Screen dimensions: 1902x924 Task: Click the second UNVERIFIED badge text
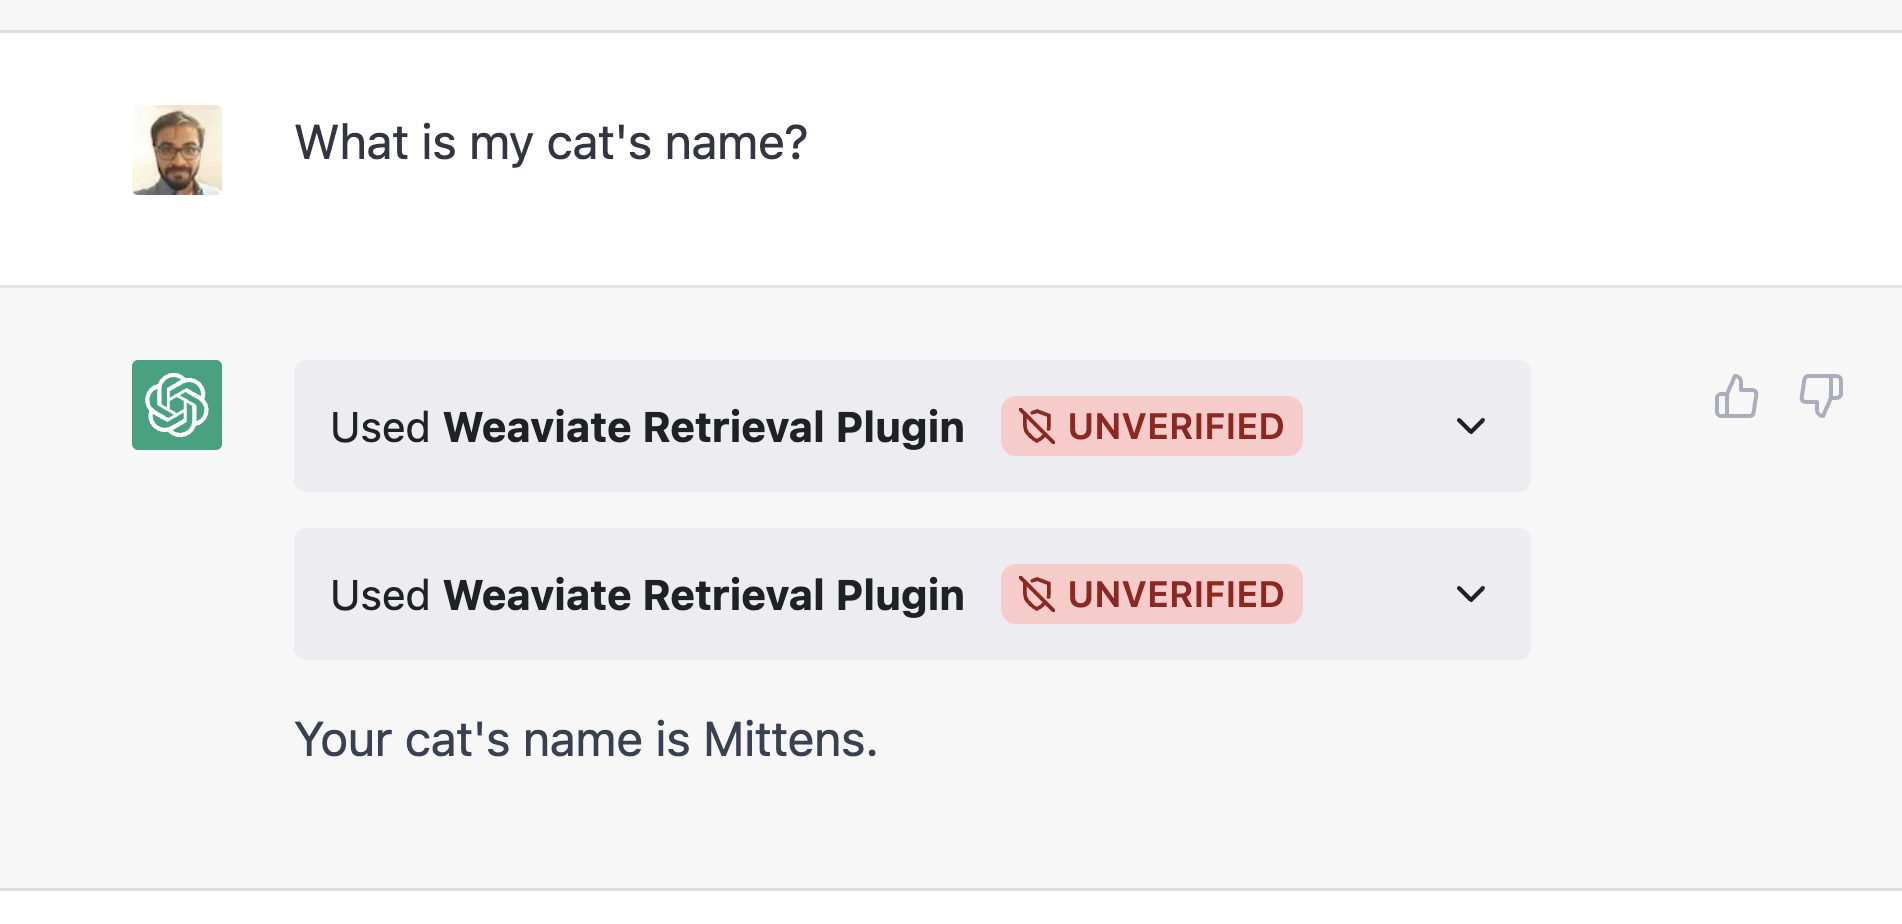point(1175,595)
